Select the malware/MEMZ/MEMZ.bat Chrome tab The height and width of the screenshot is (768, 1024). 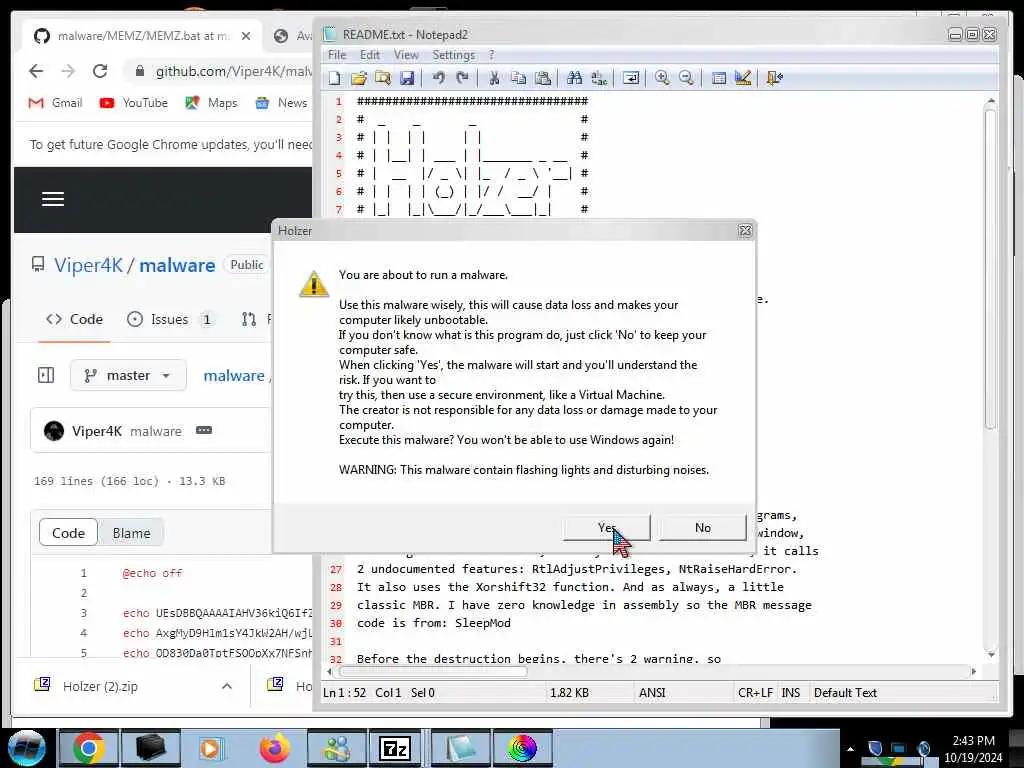[141, 36]
